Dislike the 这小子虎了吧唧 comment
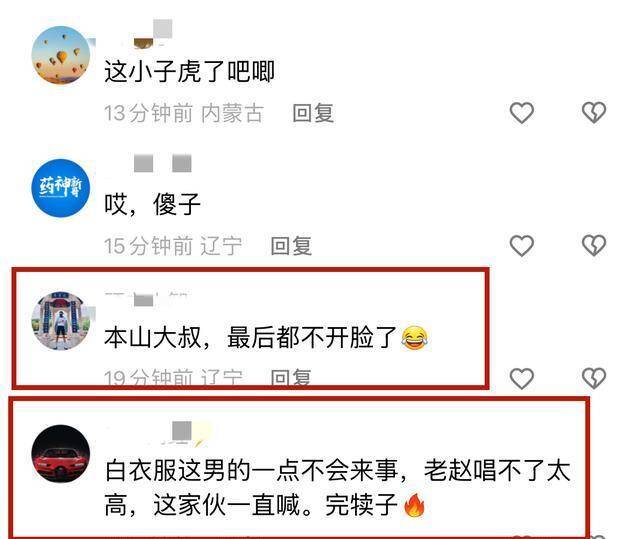640x539 pixels. point(594,112)
